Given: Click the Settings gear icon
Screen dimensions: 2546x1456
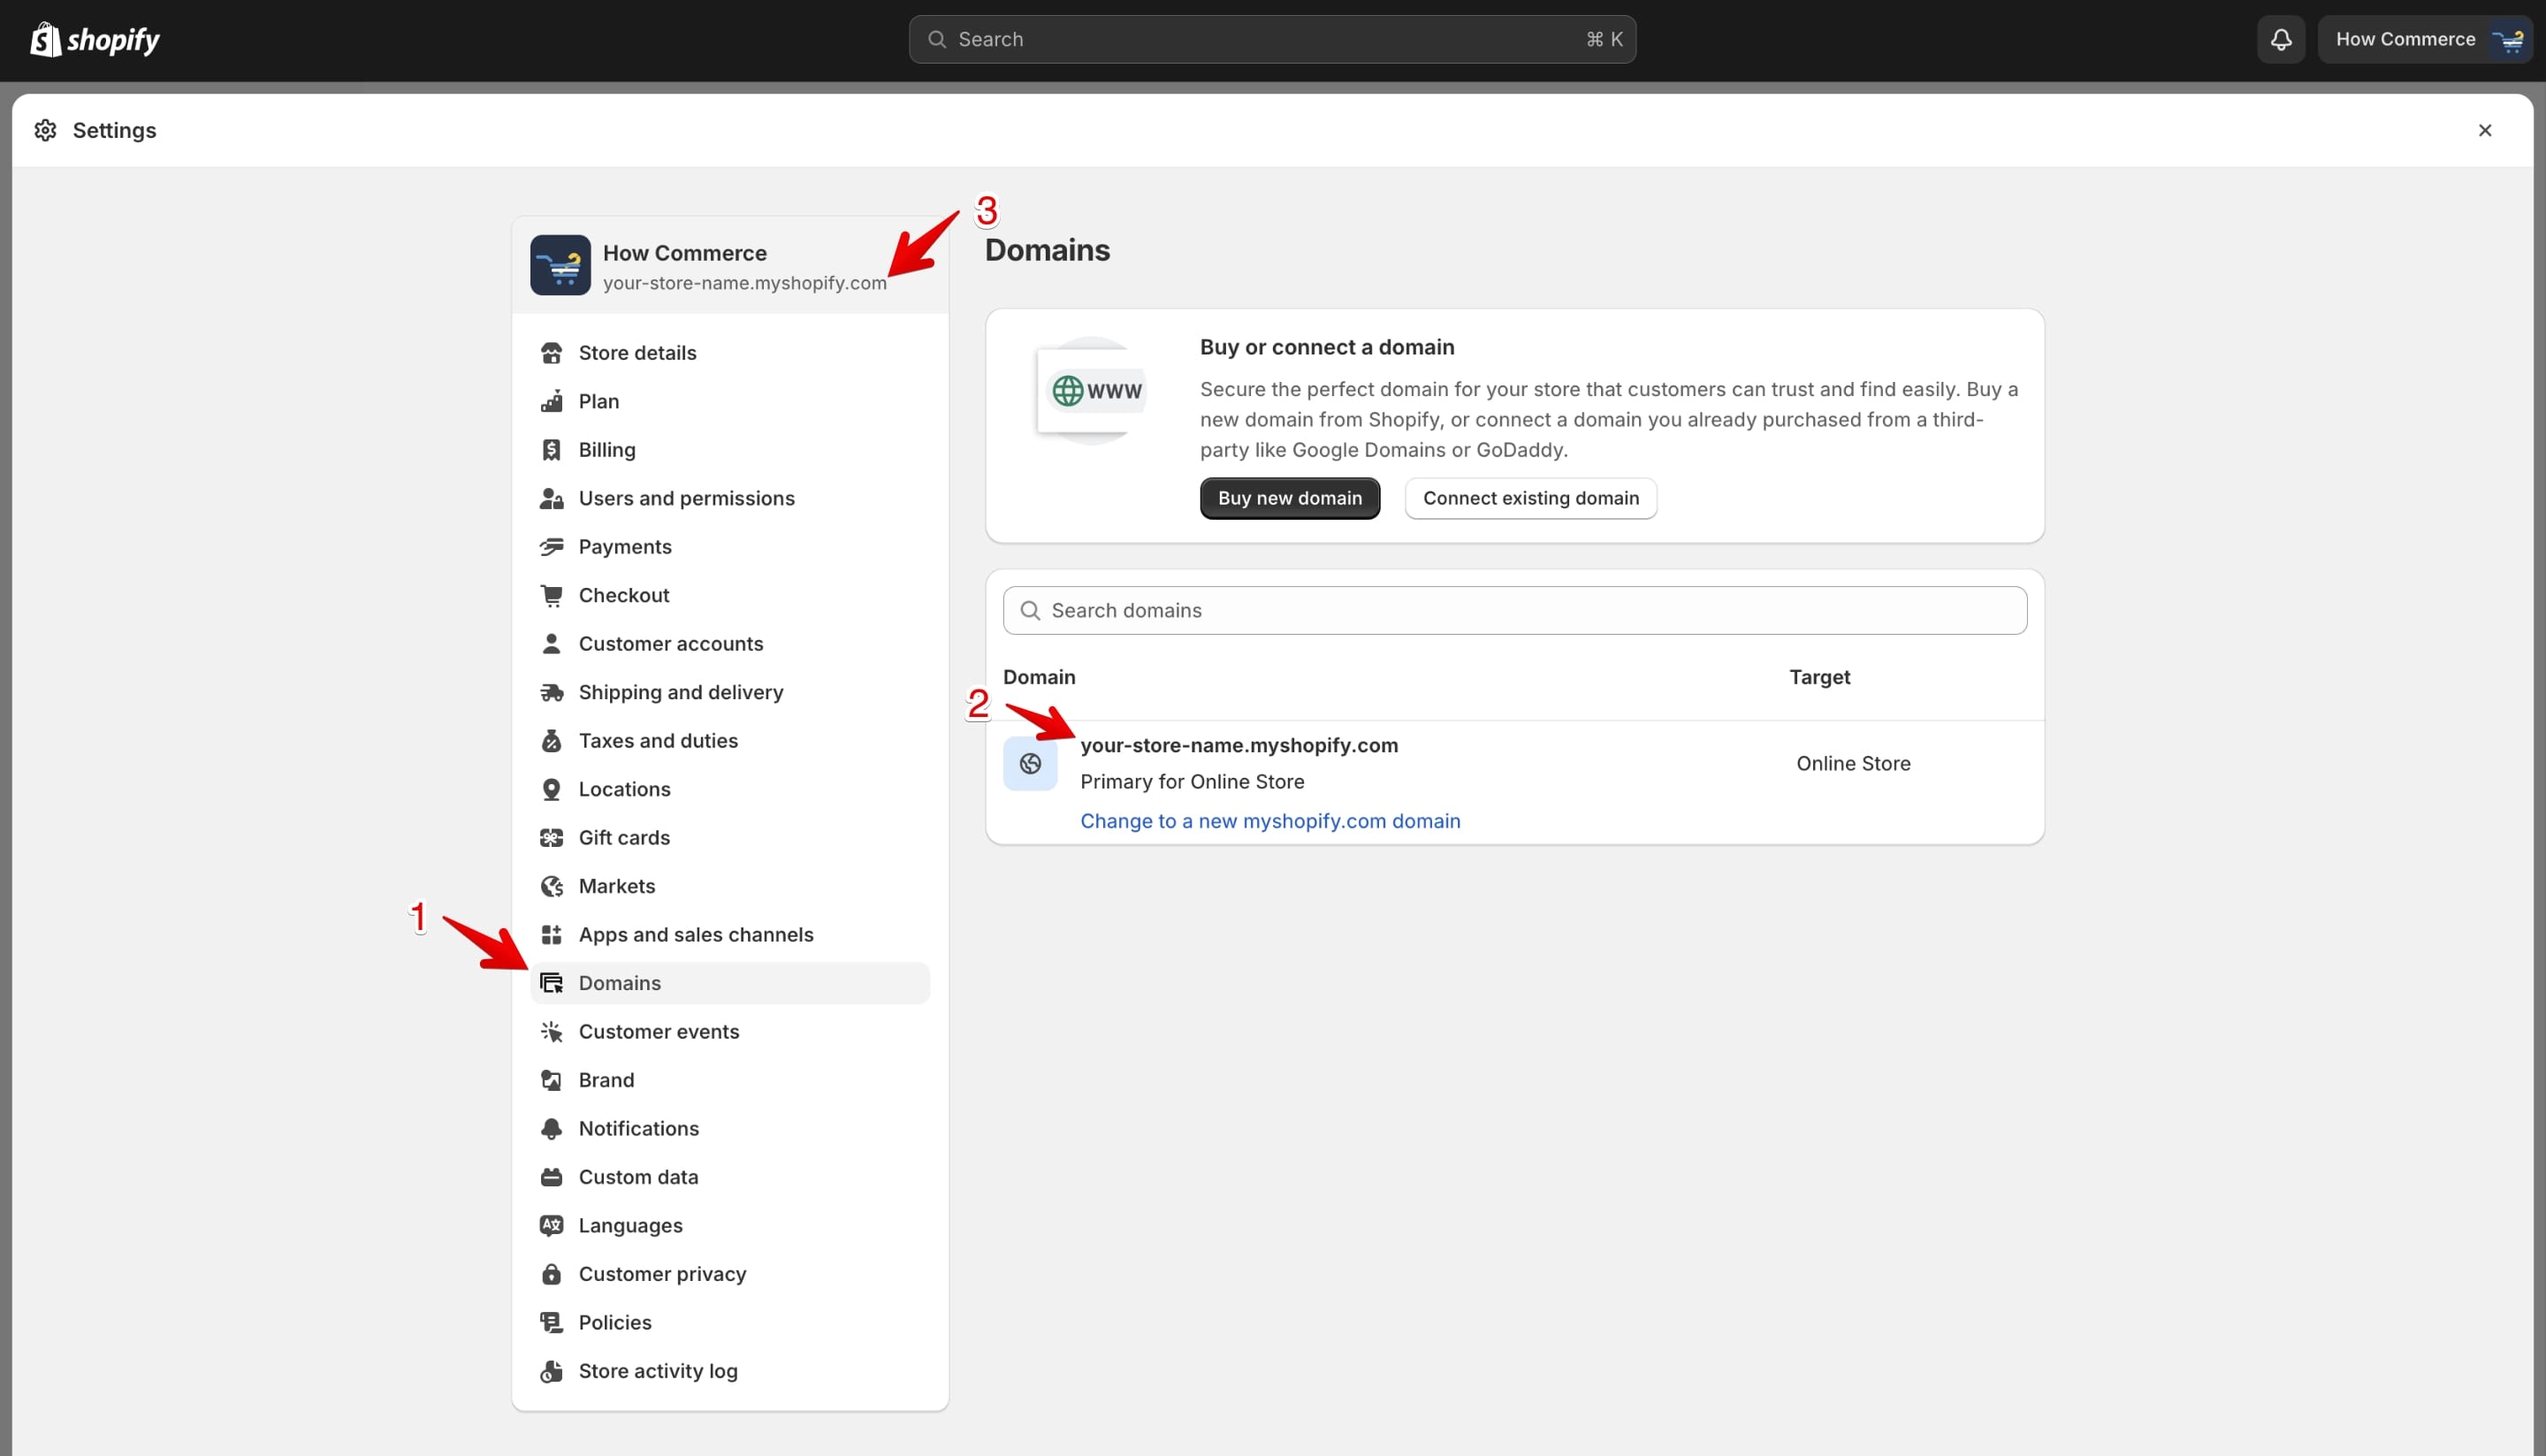Looking at the screenshot, I should pyautogui.click(x=45, y=130).
